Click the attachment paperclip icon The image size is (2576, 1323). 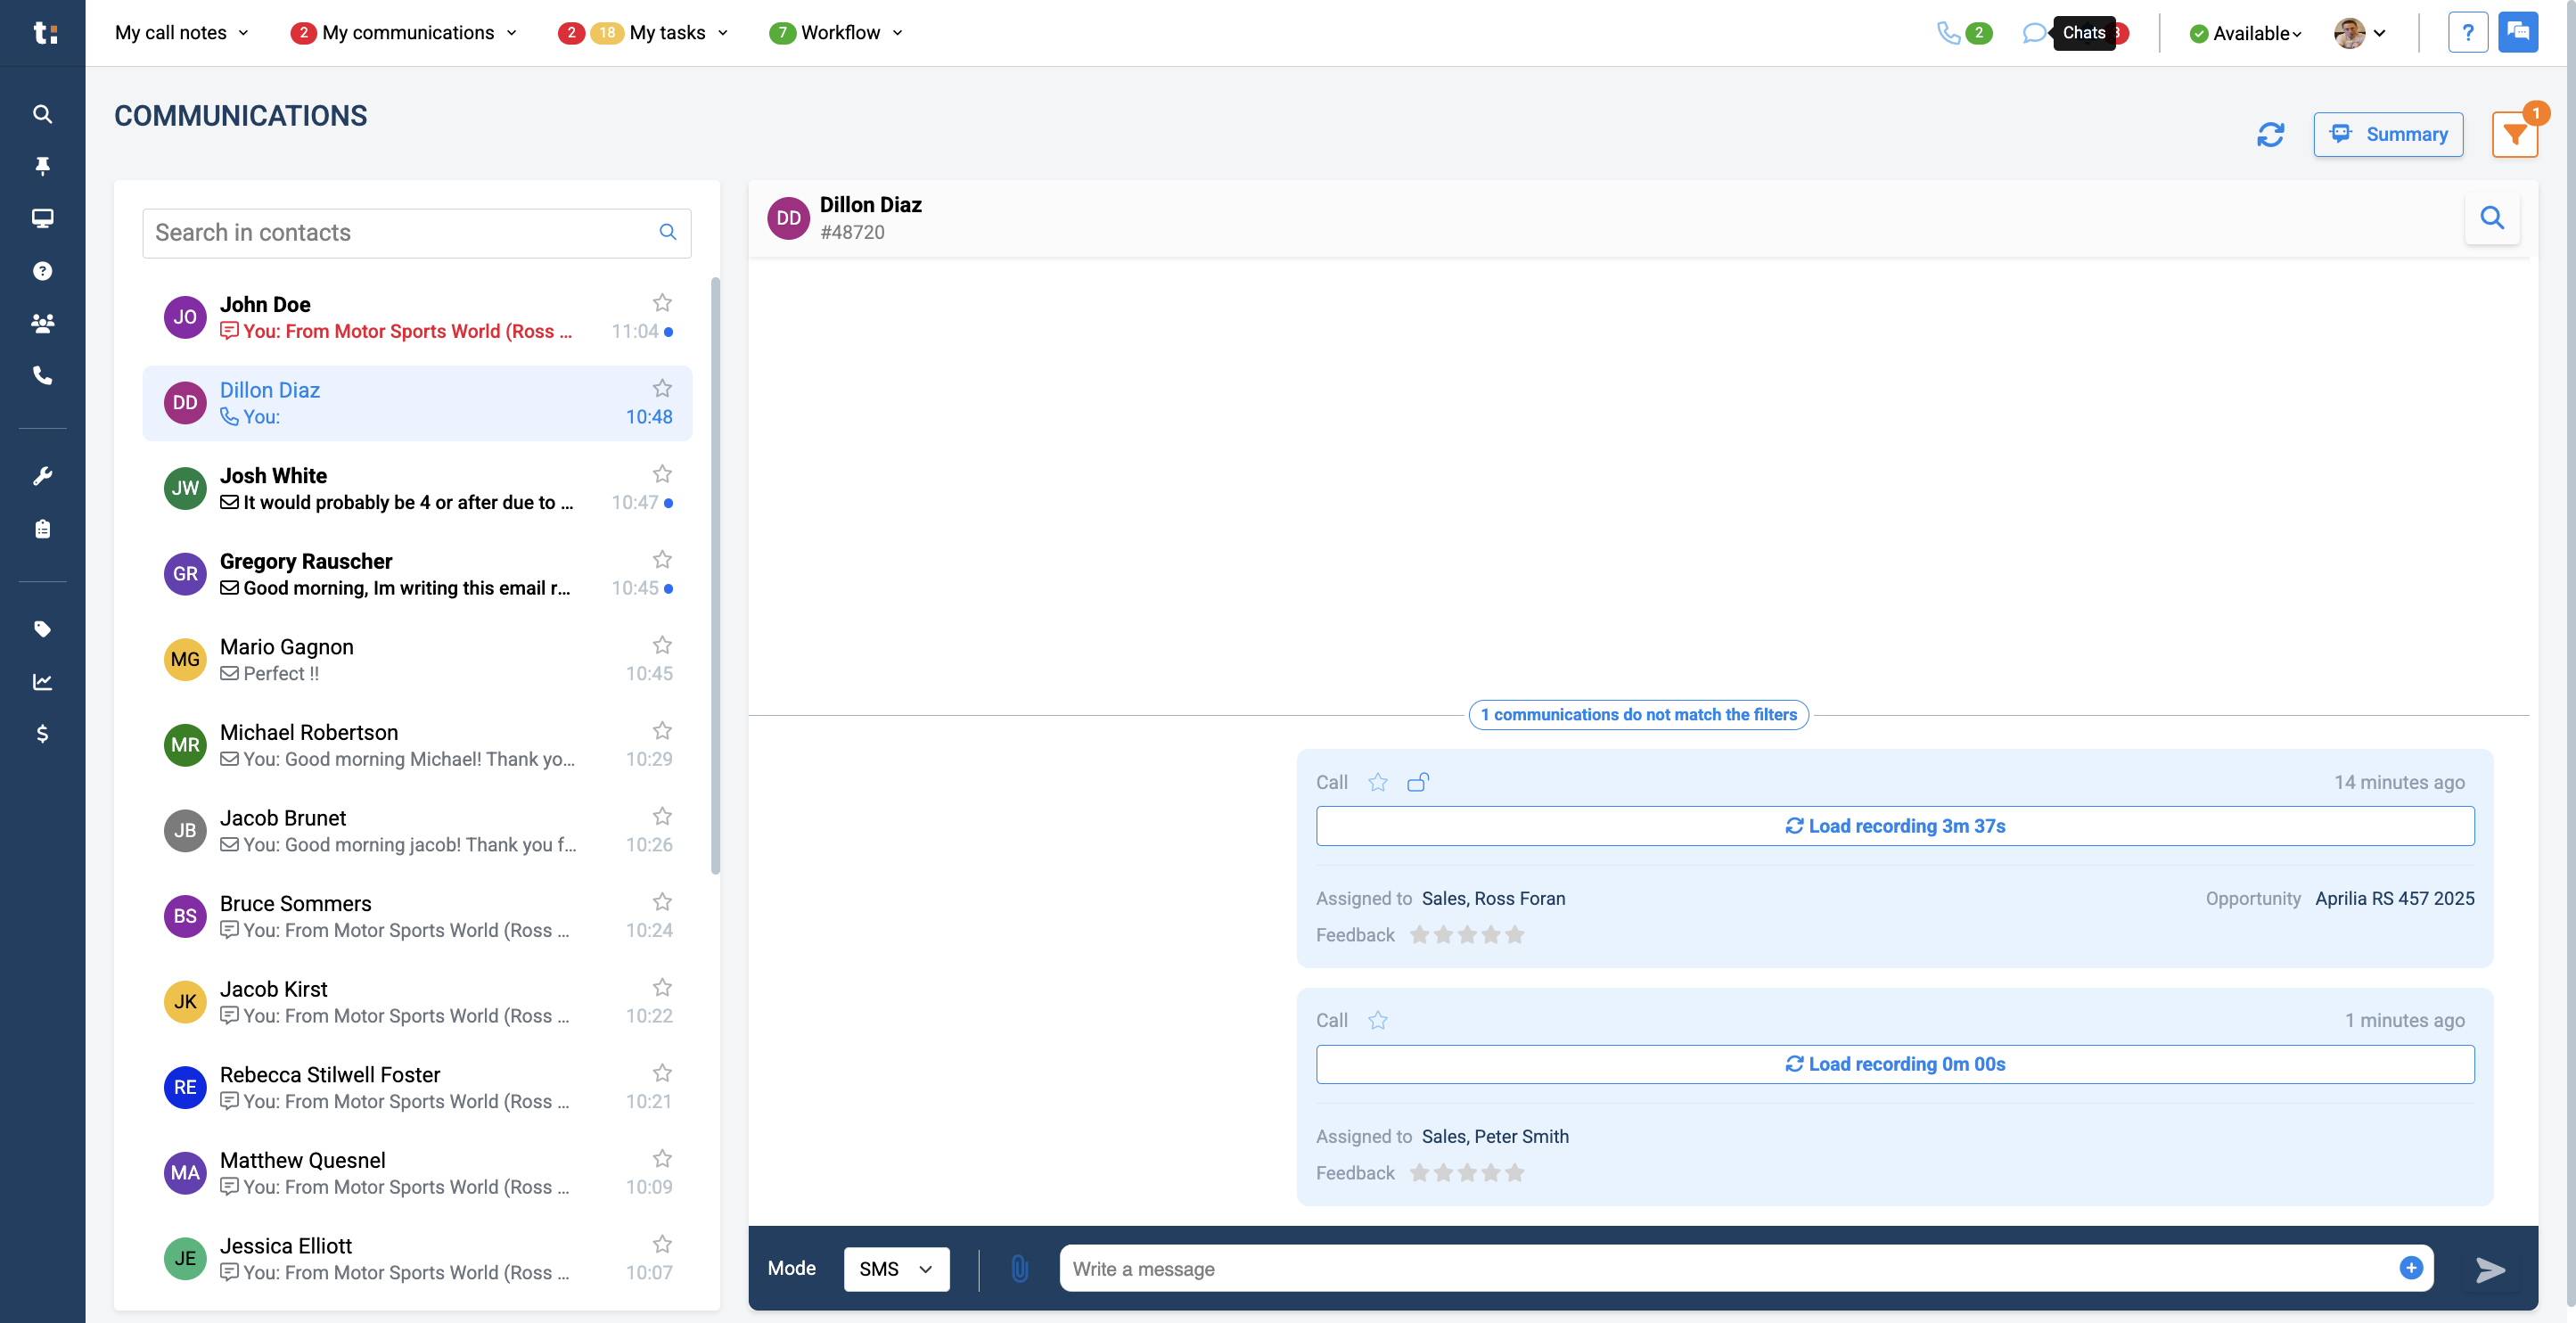1019,1268
